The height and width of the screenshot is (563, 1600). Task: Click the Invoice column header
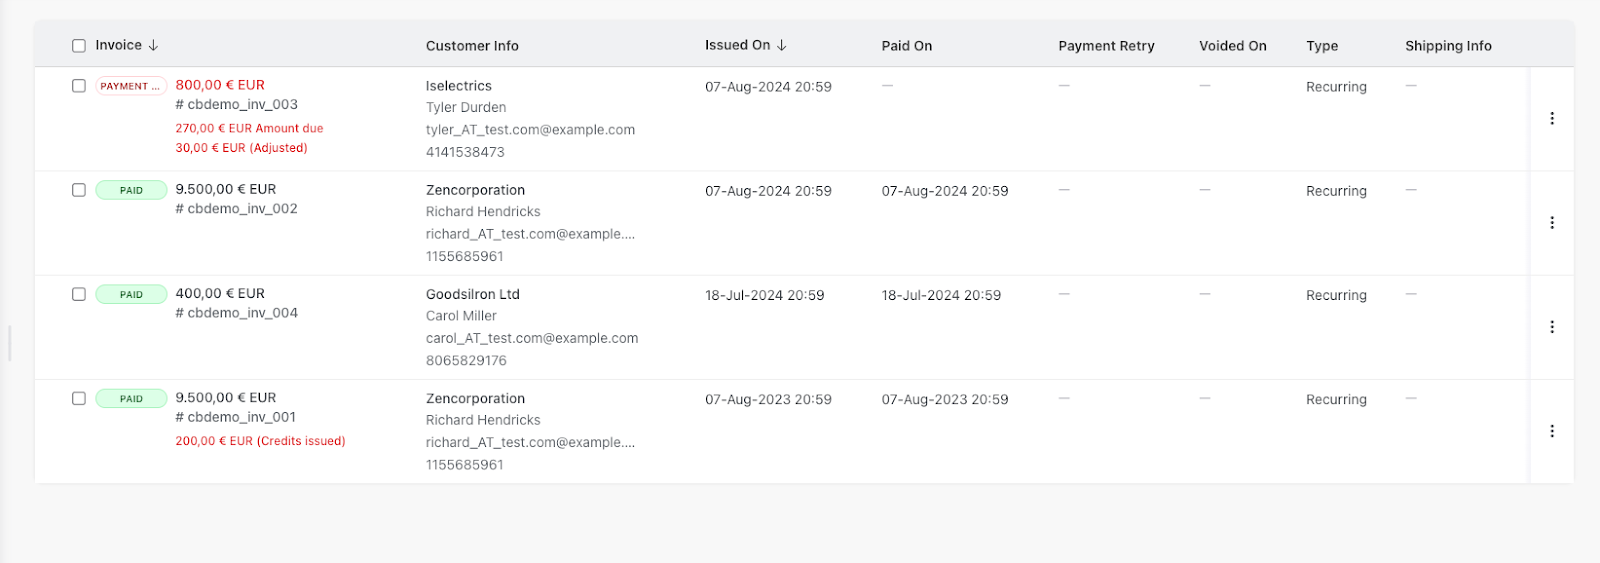tap(118, 45)
